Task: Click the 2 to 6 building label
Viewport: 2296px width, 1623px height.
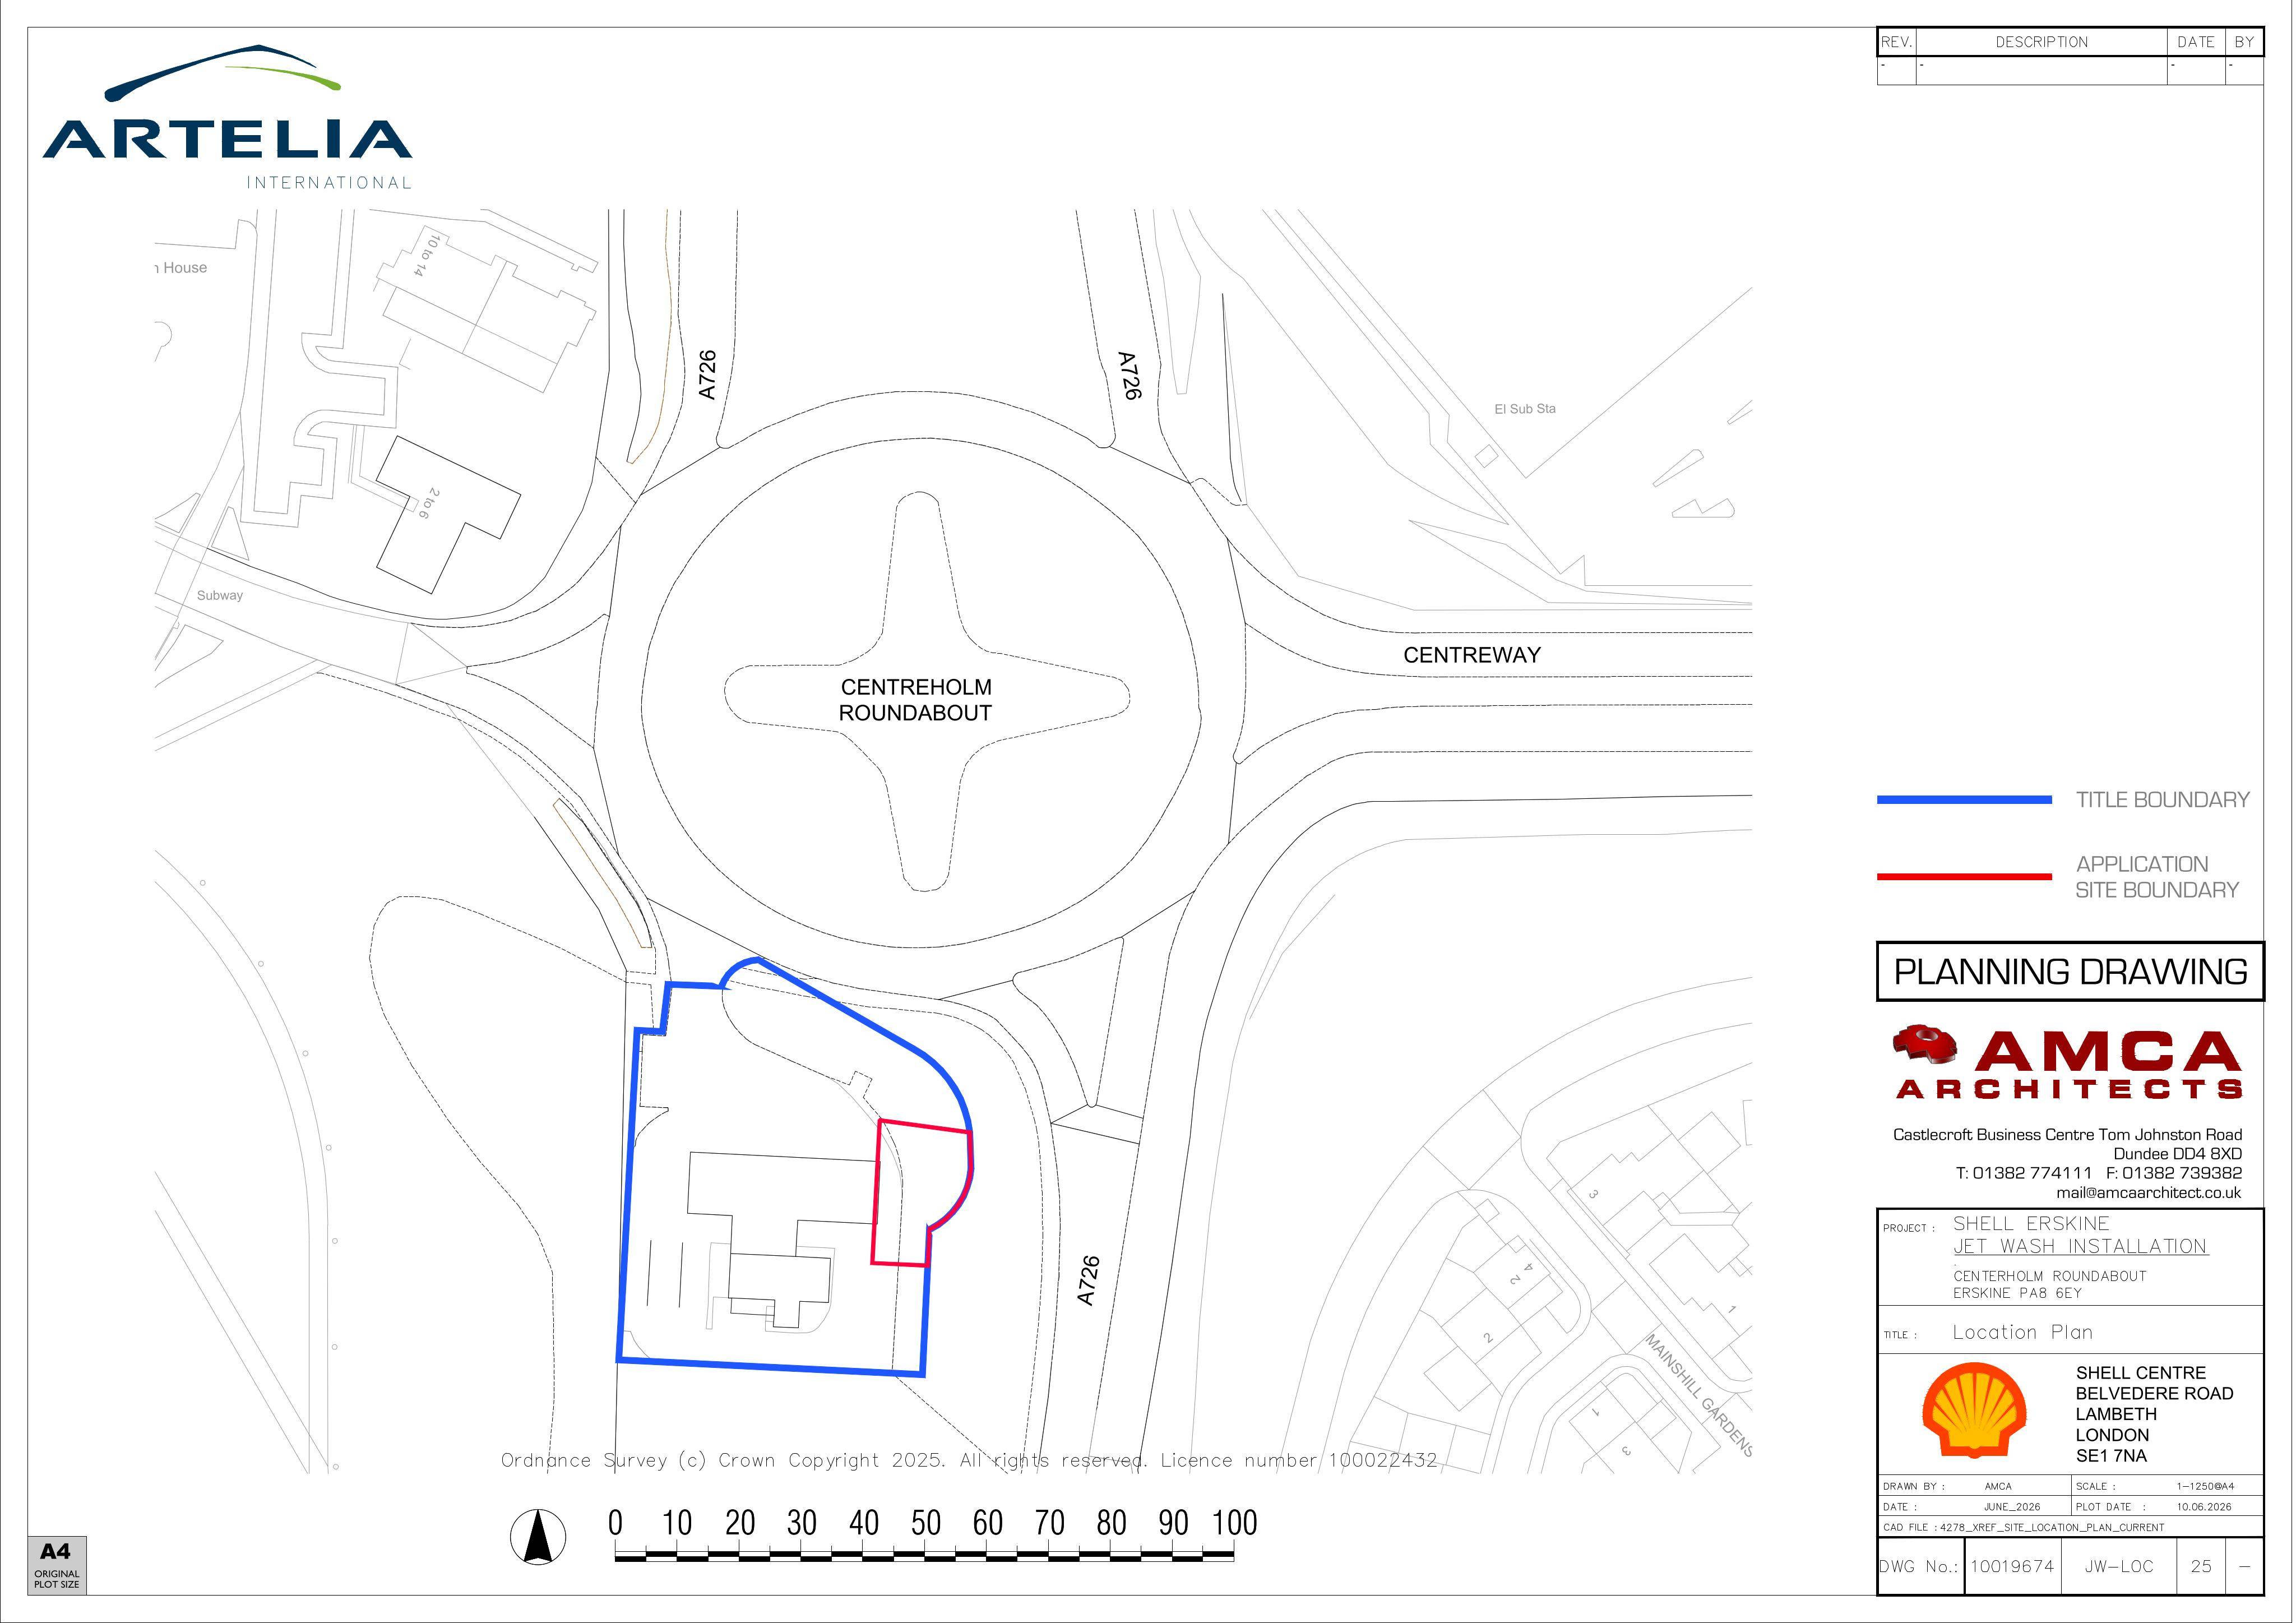Action: coord(428,503)
